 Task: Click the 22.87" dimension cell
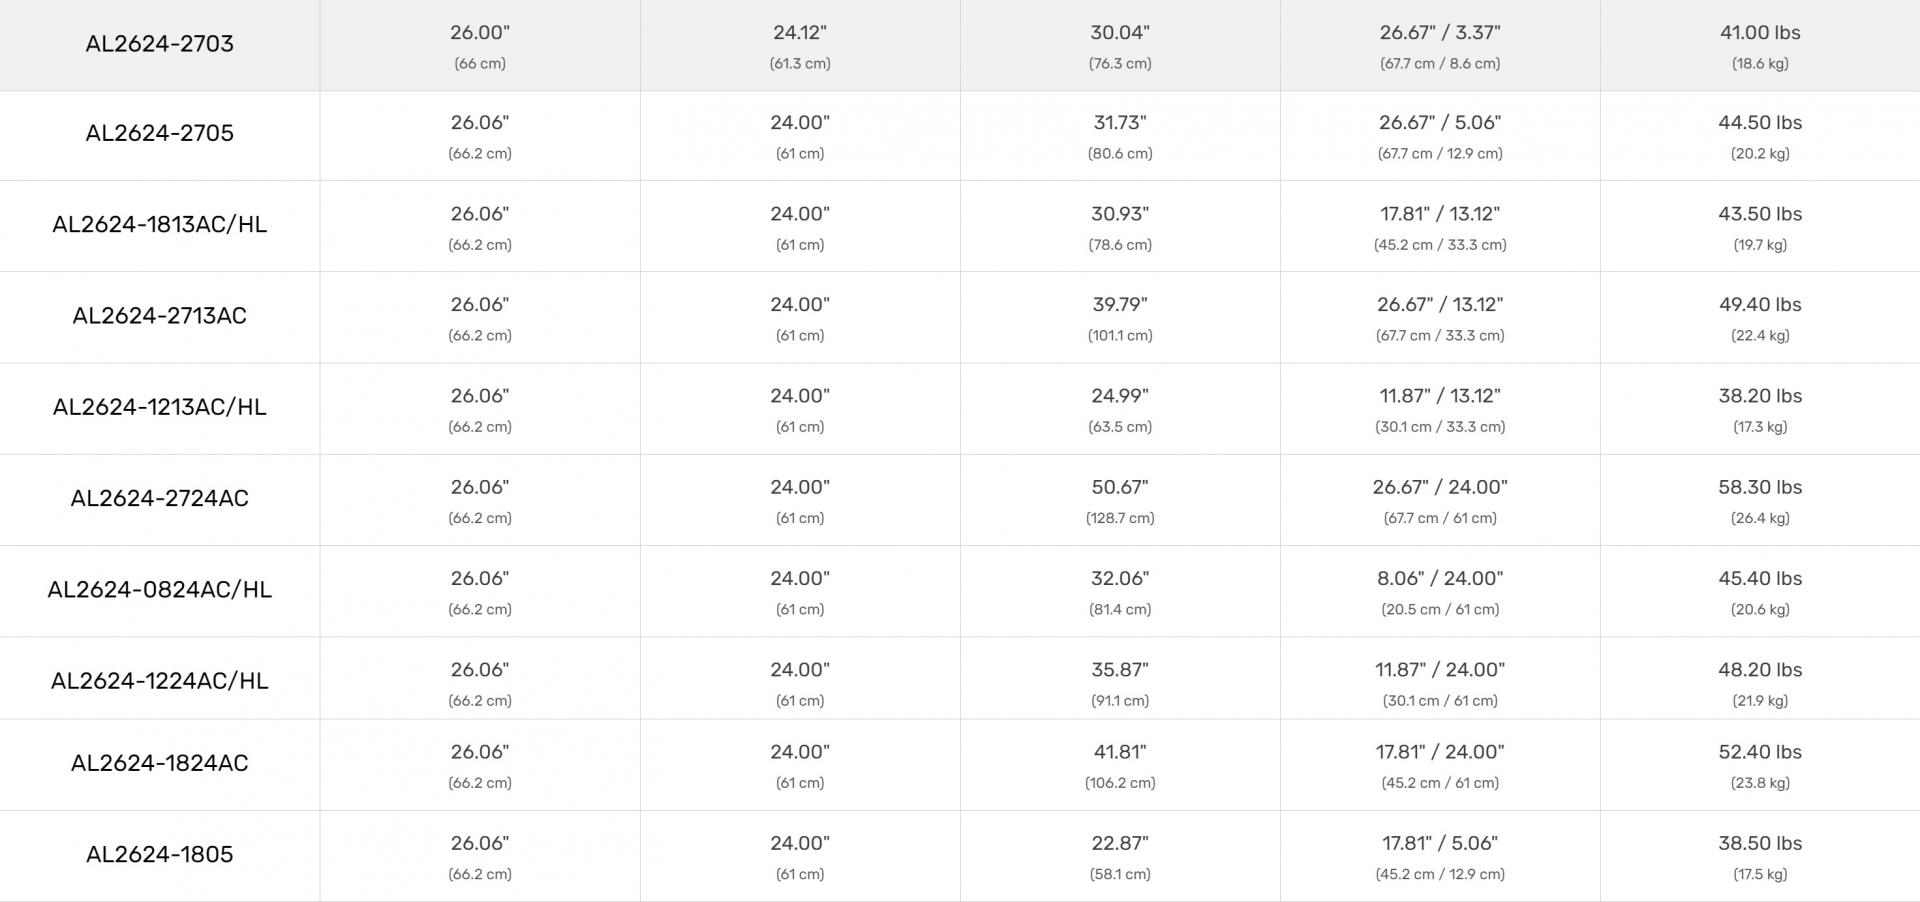coord(1120,844)
